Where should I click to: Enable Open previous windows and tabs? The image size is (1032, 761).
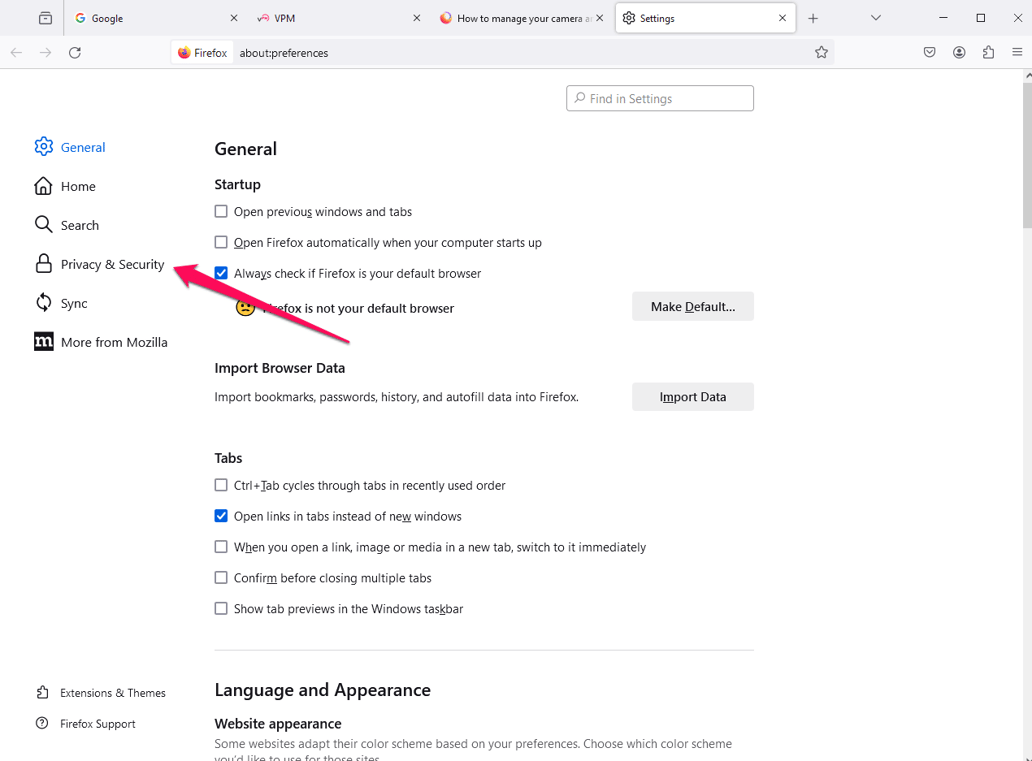(x=220, y=211)
